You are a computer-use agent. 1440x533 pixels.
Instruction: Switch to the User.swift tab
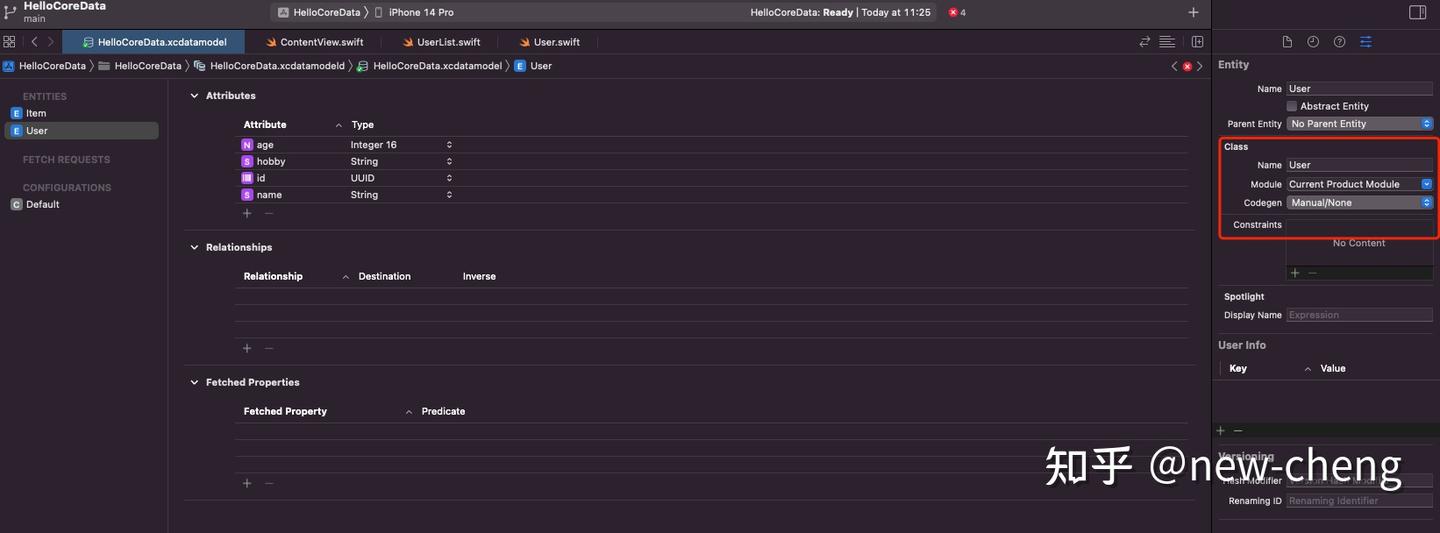(549, 42)
